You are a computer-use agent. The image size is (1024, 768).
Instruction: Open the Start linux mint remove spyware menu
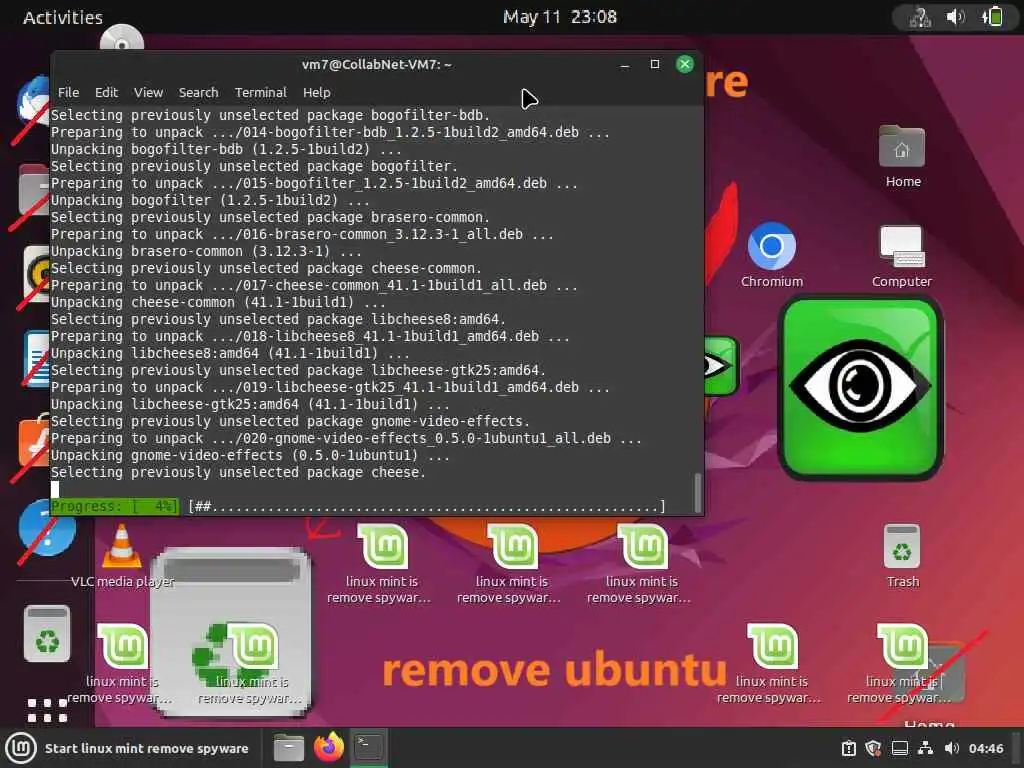[128, 748]
